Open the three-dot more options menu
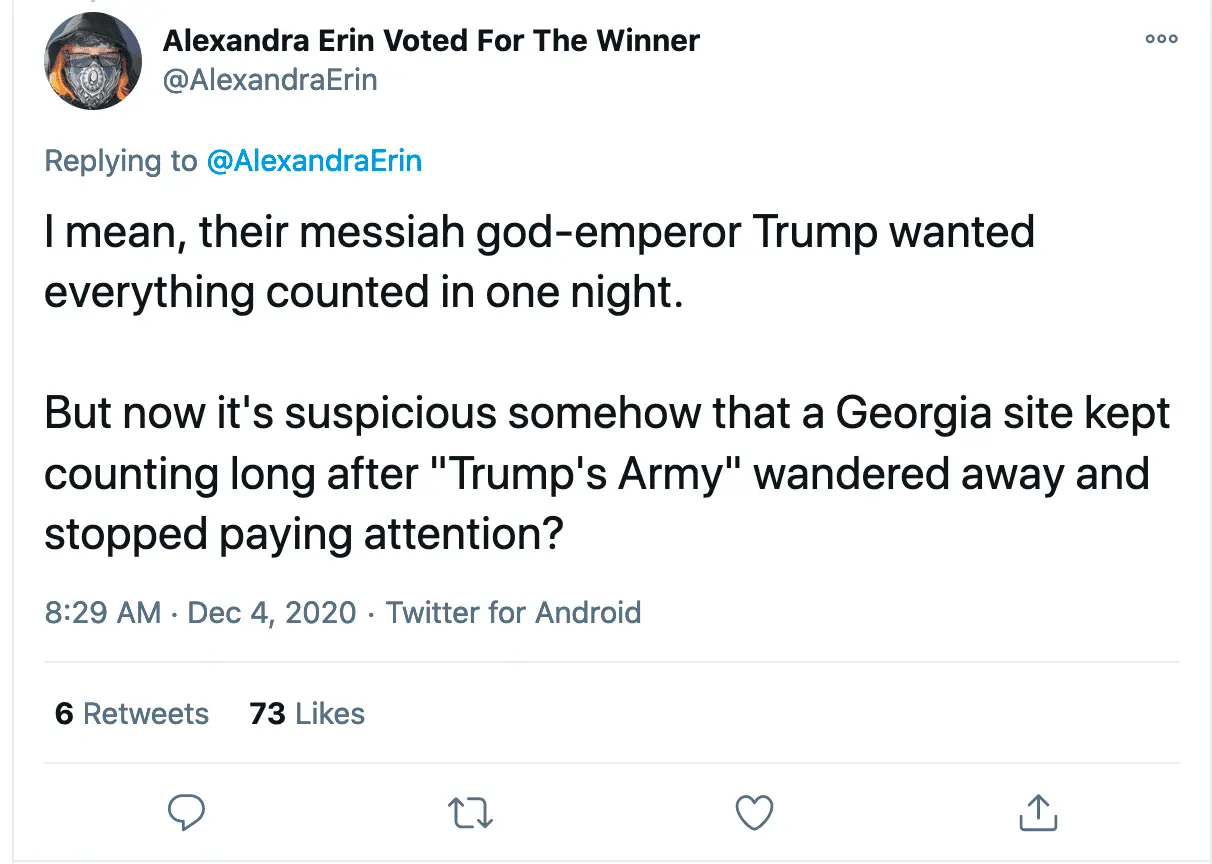This screenshot has width=1212, height=864. pyautogui.click(x=1162, y=39)
